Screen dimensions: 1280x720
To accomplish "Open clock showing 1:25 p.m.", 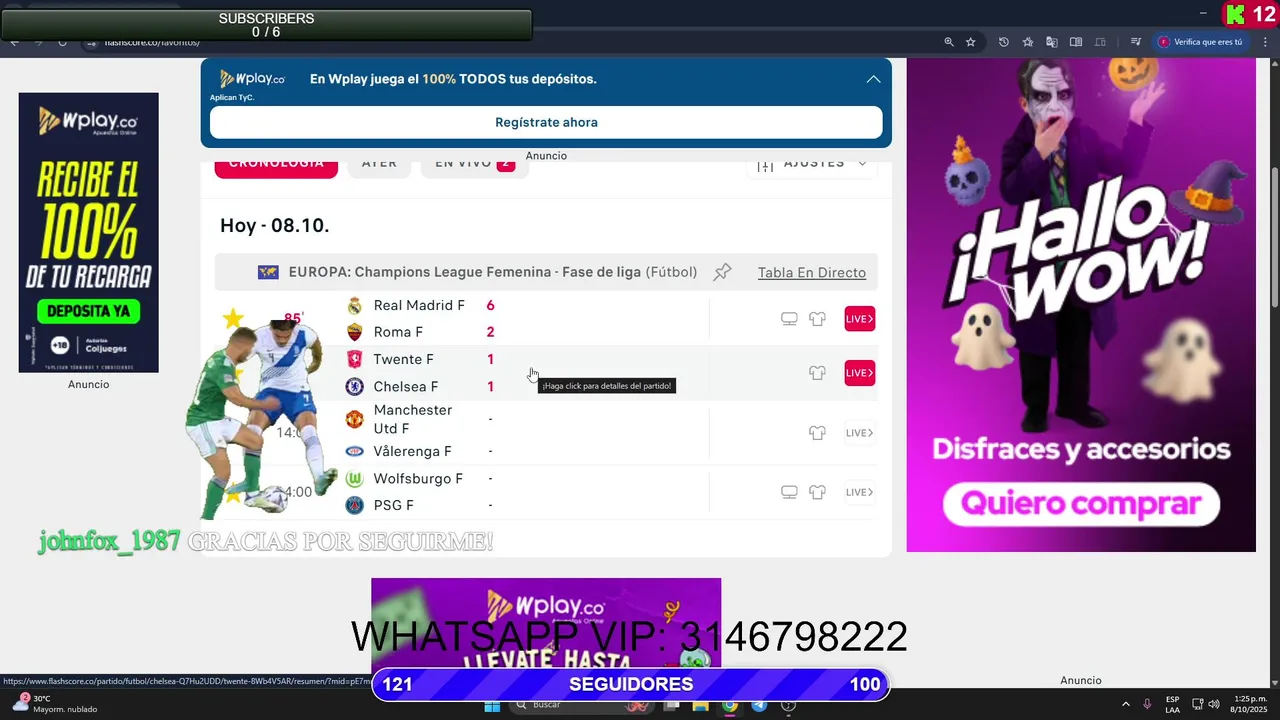I will point(1249,704).
